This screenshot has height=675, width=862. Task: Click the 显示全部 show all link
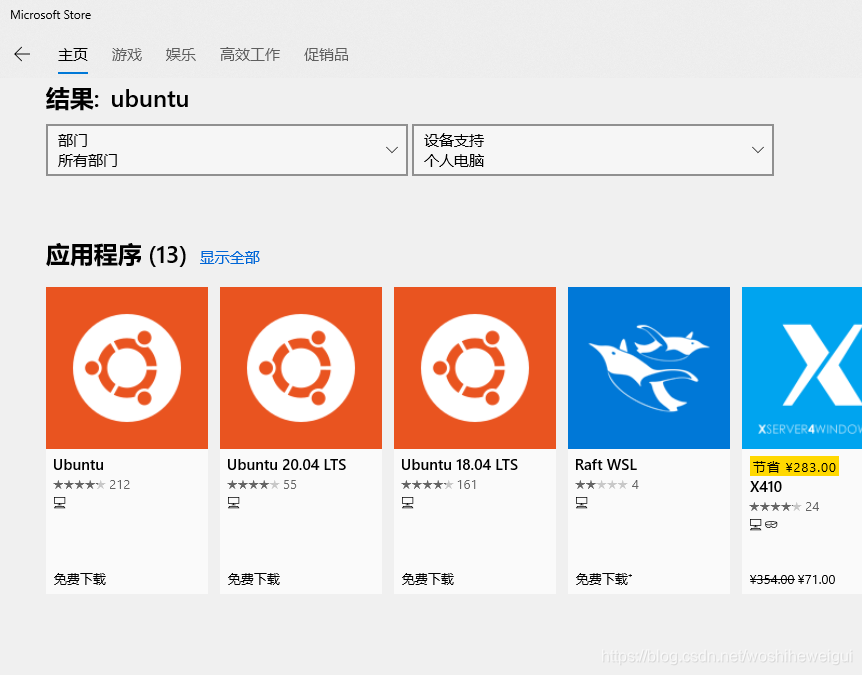230,258
